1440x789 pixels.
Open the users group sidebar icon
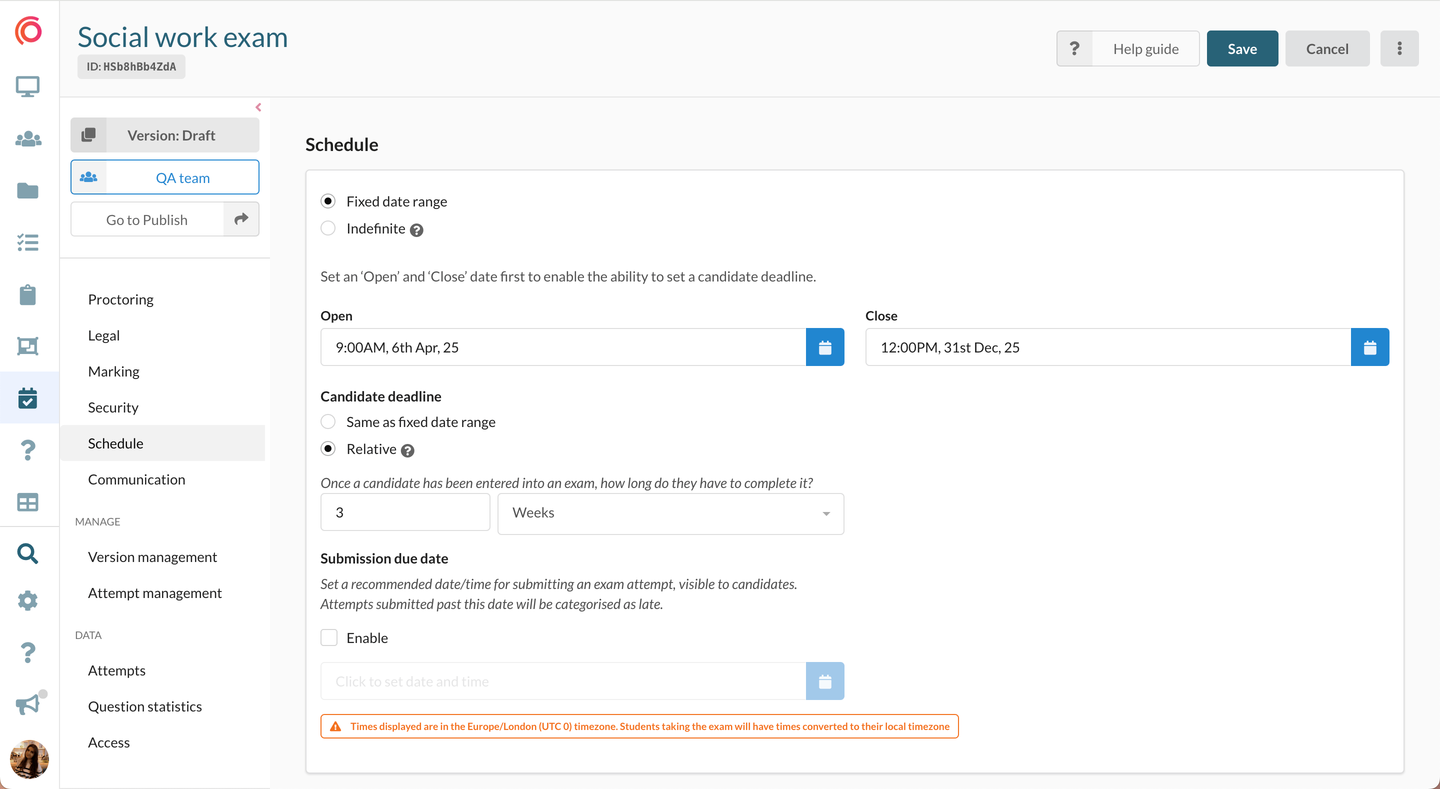[x=28, y=139]
